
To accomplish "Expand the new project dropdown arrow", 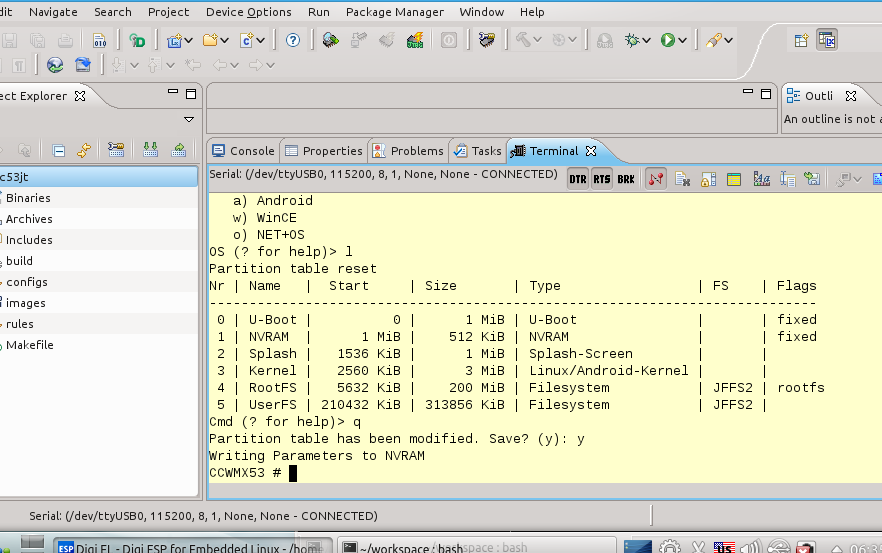I will pyautogui.click(x=188, y=41).
